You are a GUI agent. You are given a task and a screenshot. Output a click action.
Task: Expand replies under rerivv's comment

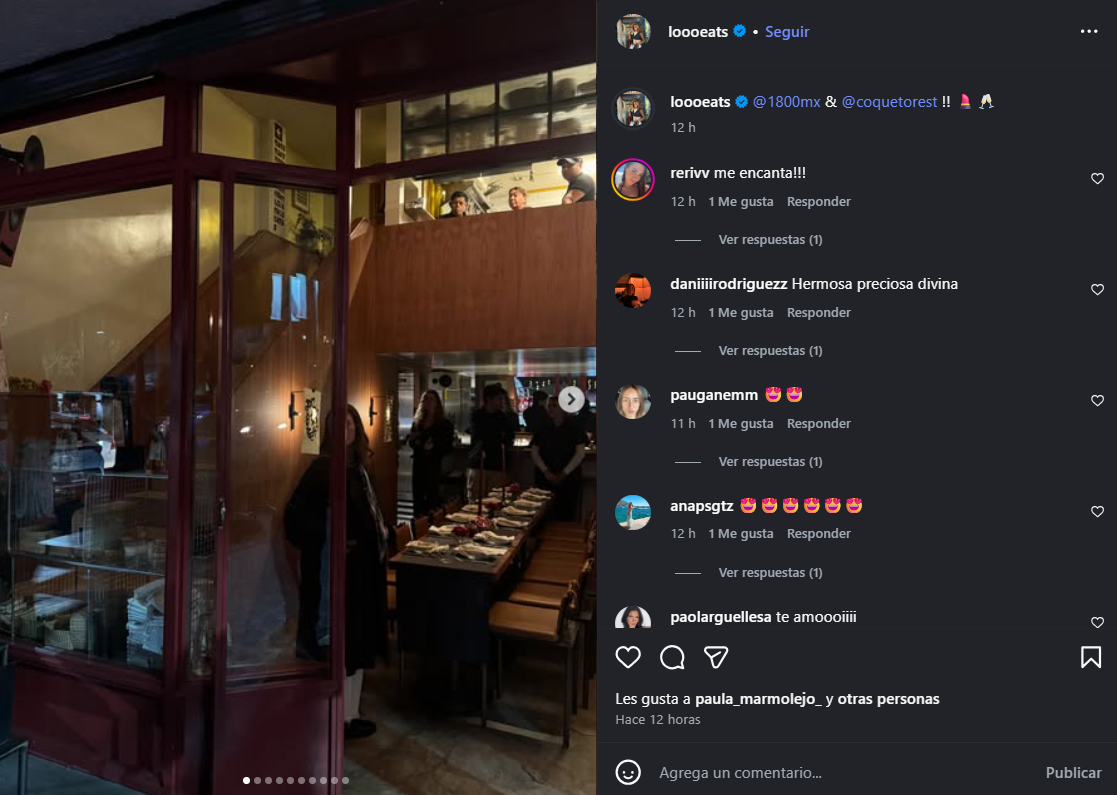tap(770, 240)
